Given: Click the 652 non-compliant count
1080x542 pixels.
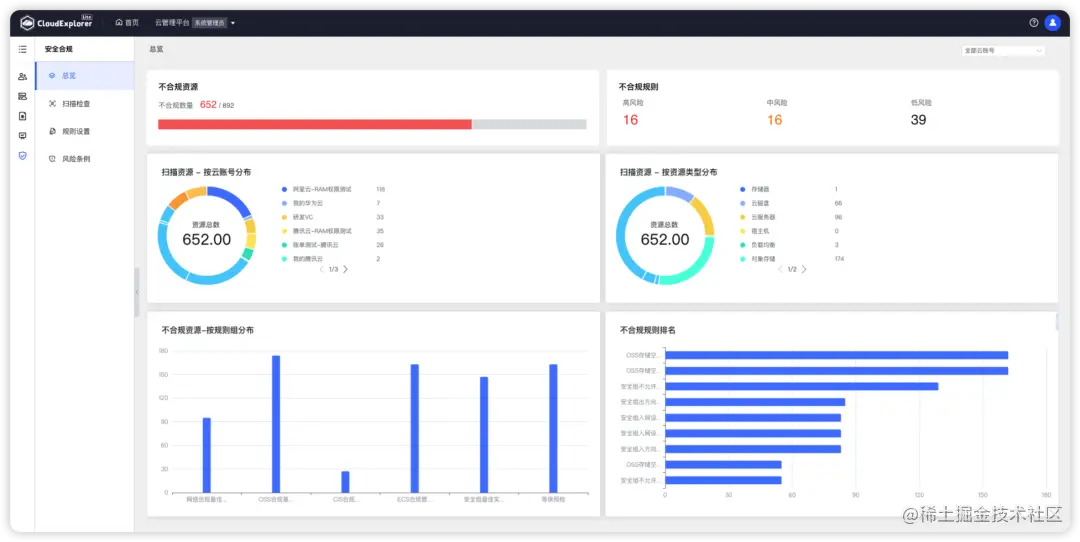Looking at the screenshot, I should [208, 105].
